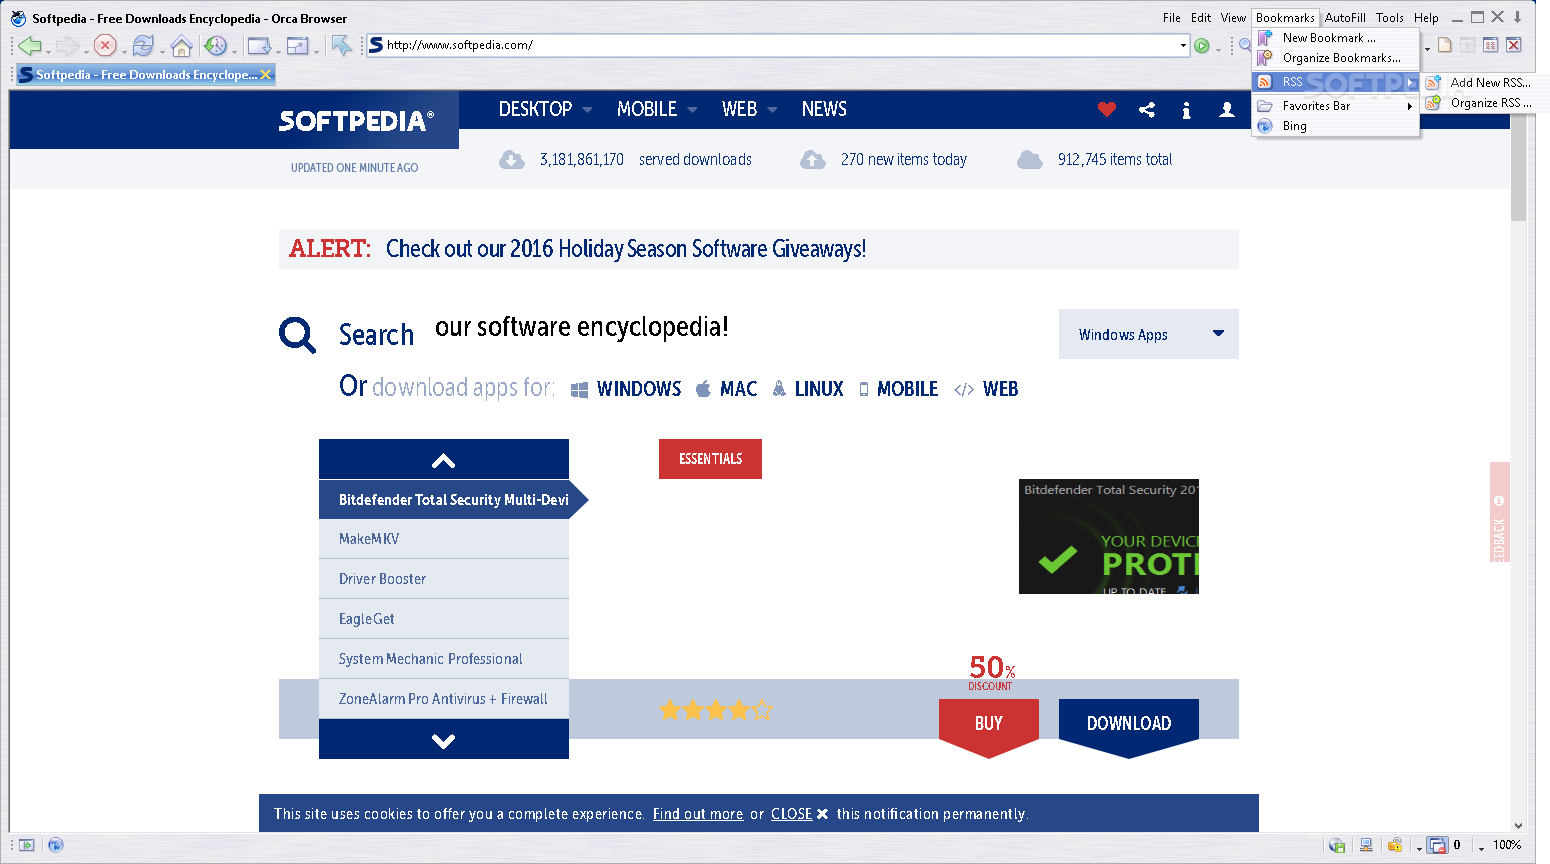Viewport: 1550px width, 864px height.
Task: Click the sidebar panel icon at status bar left
Action: tap(26, 845)
